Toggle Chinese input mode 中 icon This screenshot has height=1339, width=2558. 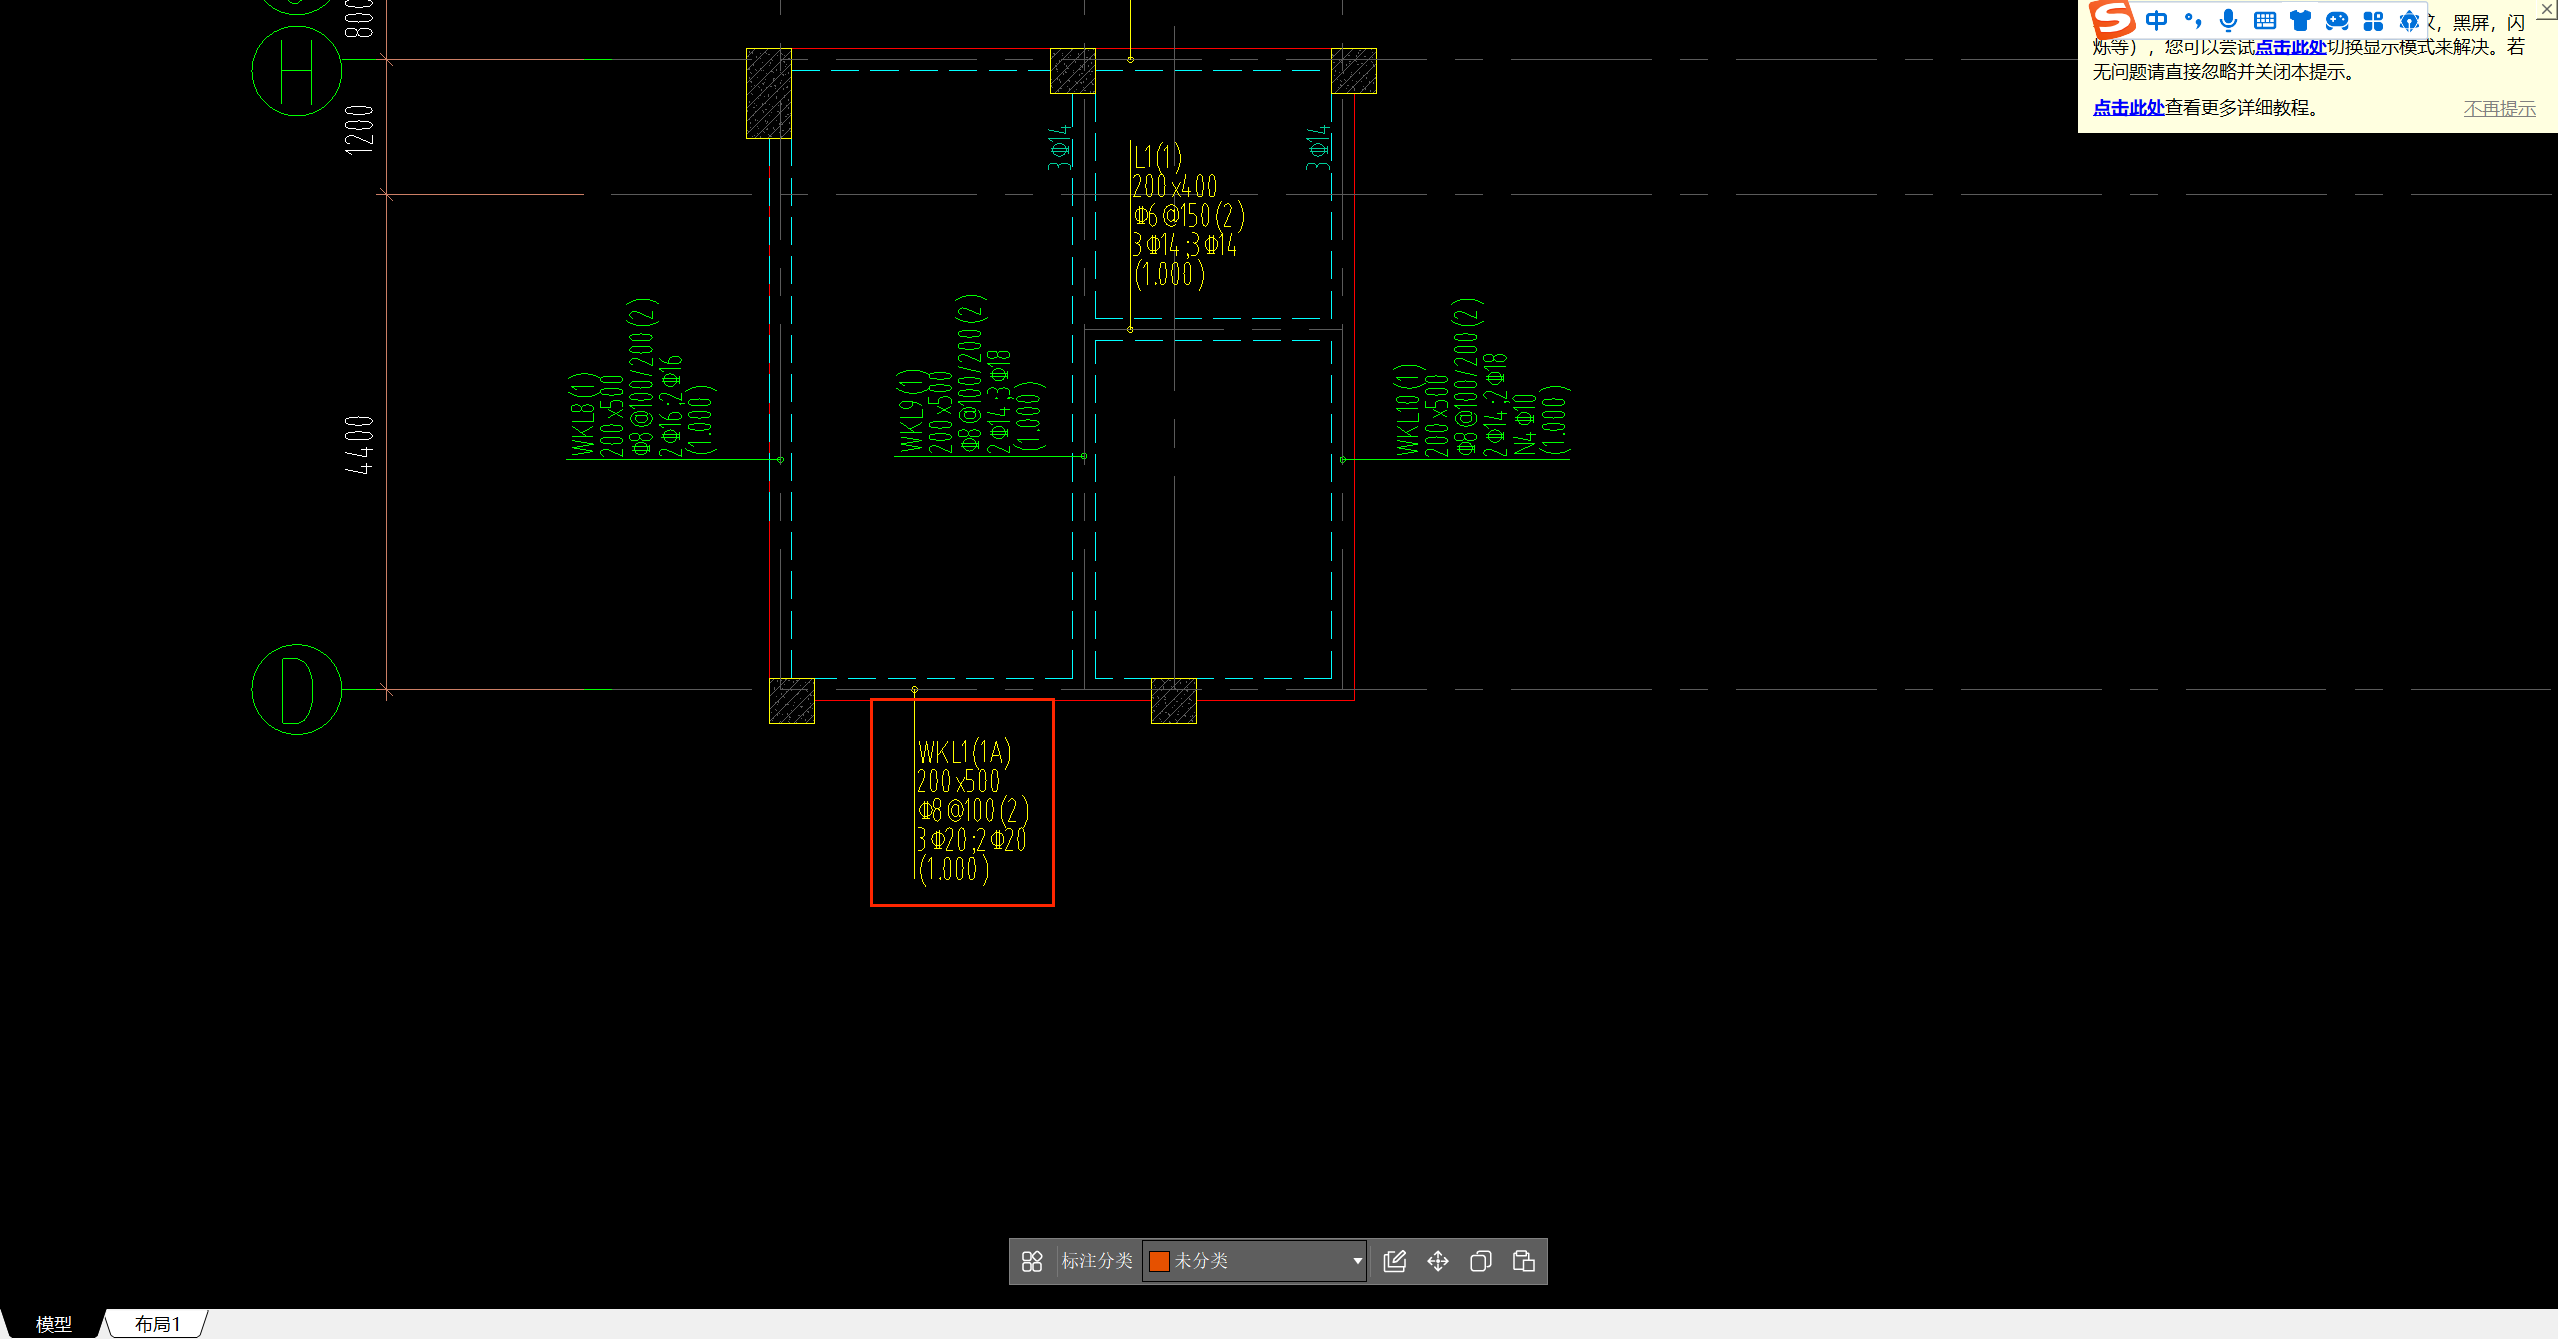[2157, 20]
